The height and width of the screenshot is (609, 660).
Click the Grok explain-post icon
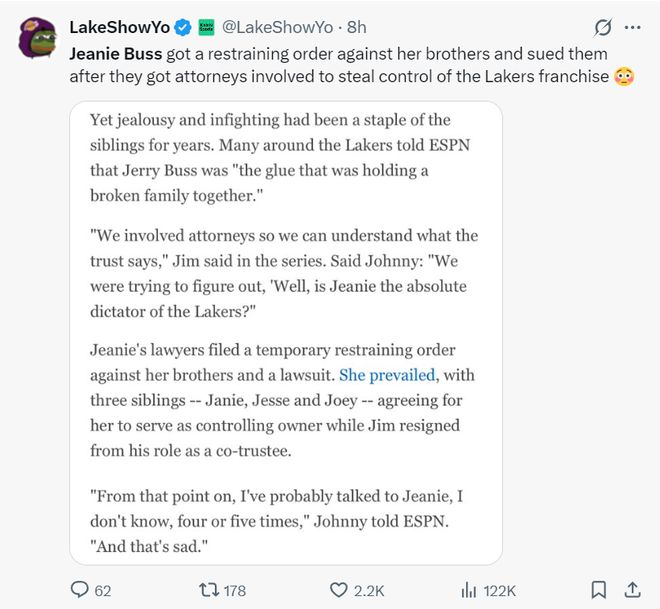[x=602, y=27]
